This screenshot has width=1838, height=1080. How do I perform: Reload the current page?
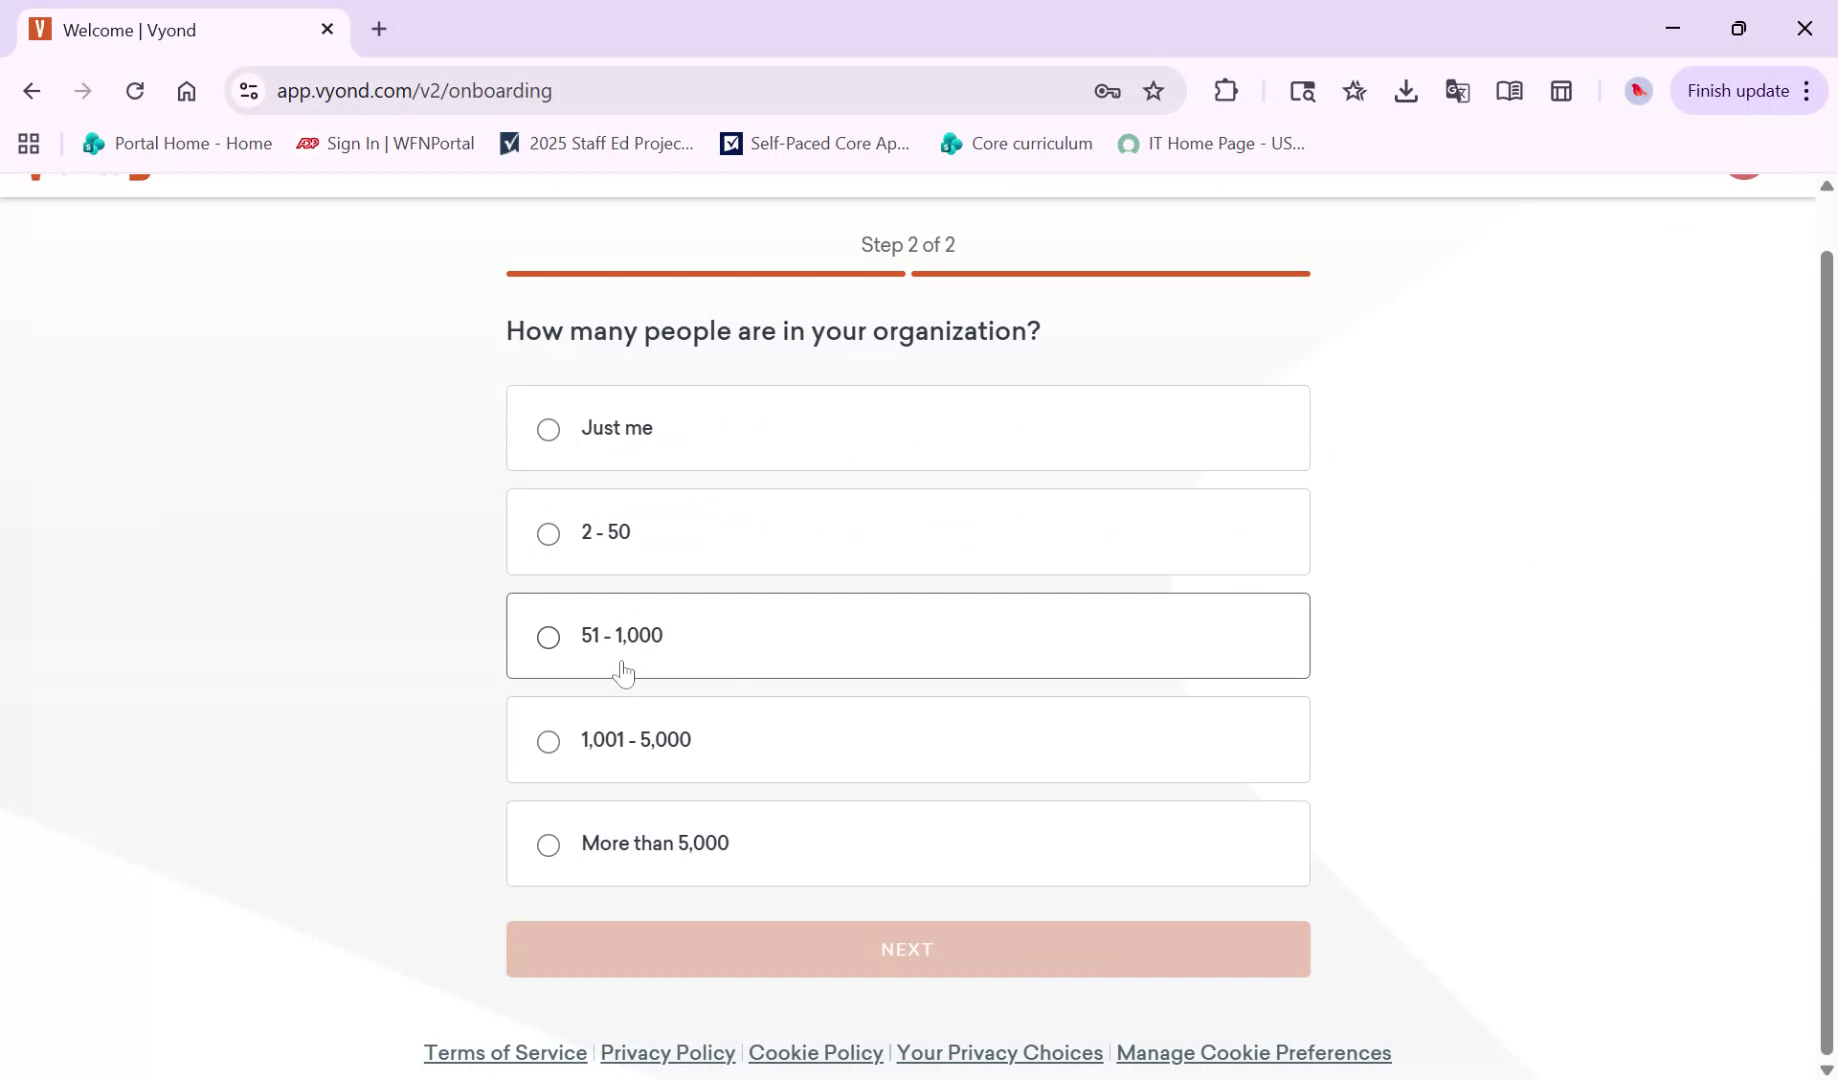pos(135,91)
